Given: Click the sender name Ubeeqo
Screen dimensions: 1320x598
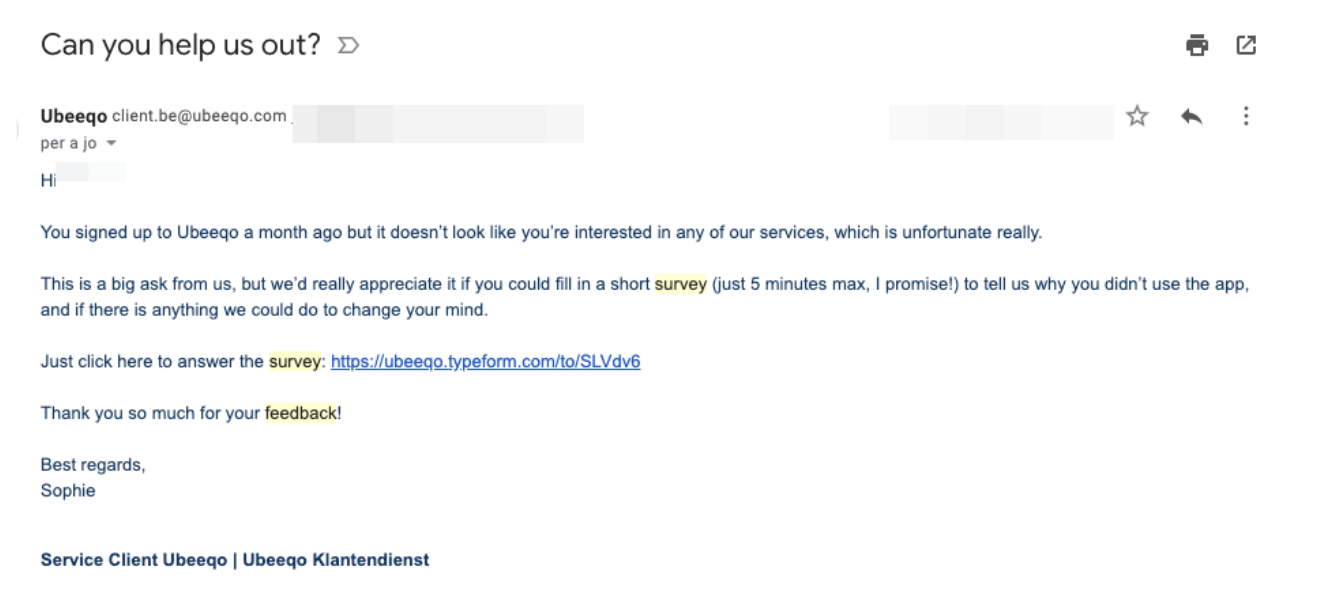Looking at the screenshot, I should point(74,117).
